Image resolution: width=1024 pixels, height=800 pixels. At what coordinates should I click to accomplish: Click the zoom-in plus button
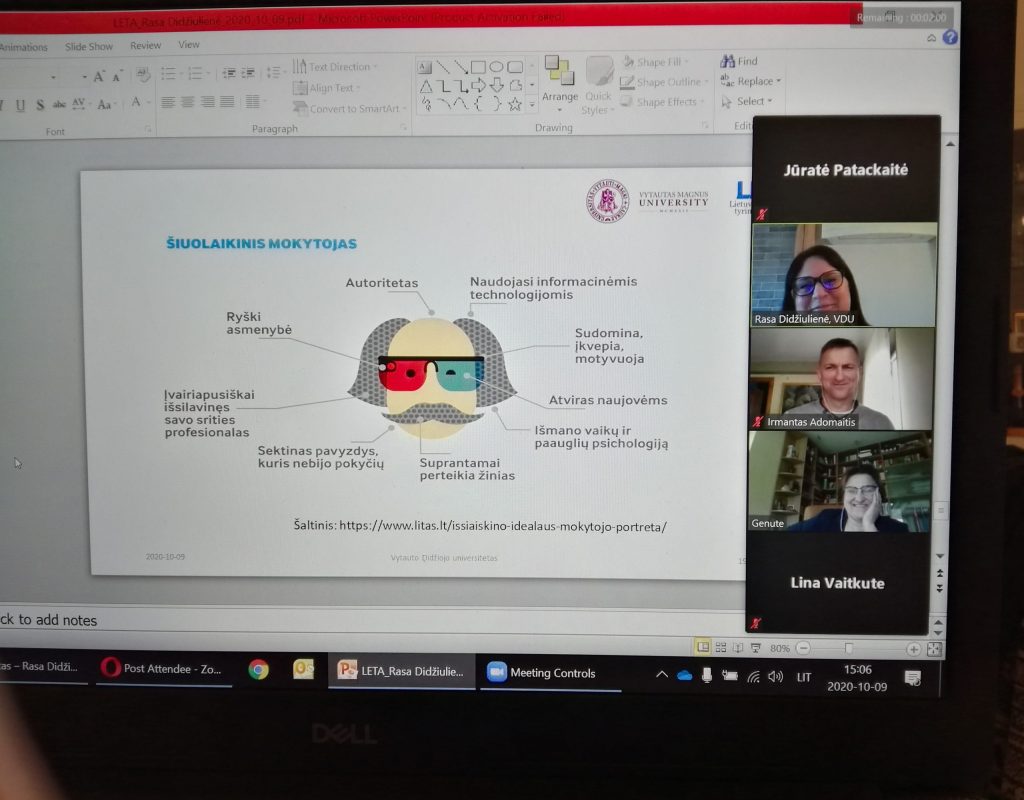(x=913, y=649)
